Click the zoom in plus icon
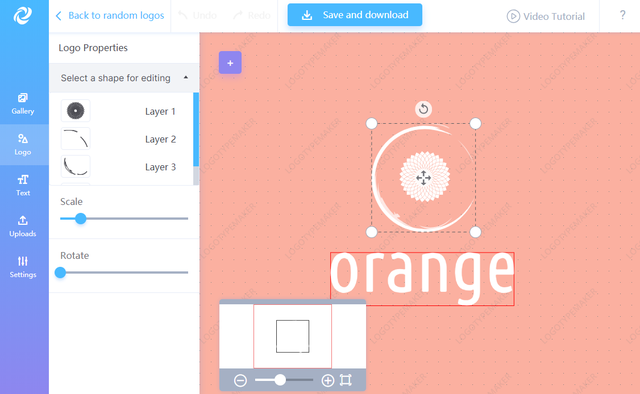This screenshot has height=394, width=640. point(327,381)
